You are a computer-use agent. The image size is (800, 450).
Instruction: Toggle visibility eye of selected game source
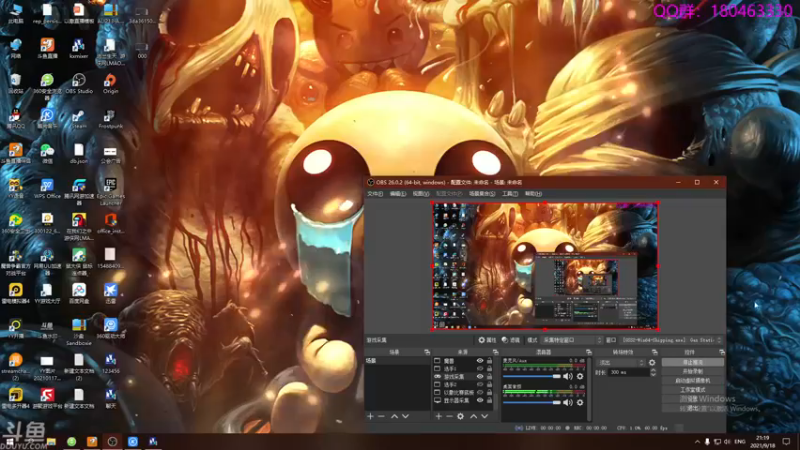(x=480, y=377)
